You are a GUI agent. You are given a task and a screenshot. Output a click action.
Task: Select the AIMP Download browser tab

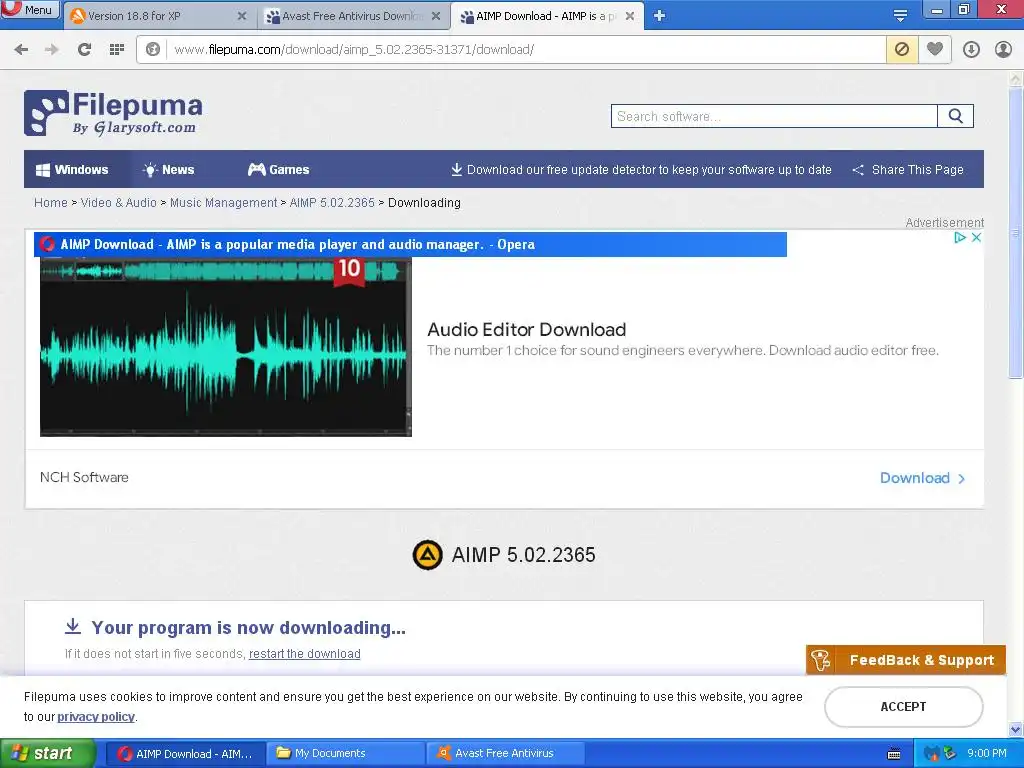pyautogui.click(x=547, y=16)
